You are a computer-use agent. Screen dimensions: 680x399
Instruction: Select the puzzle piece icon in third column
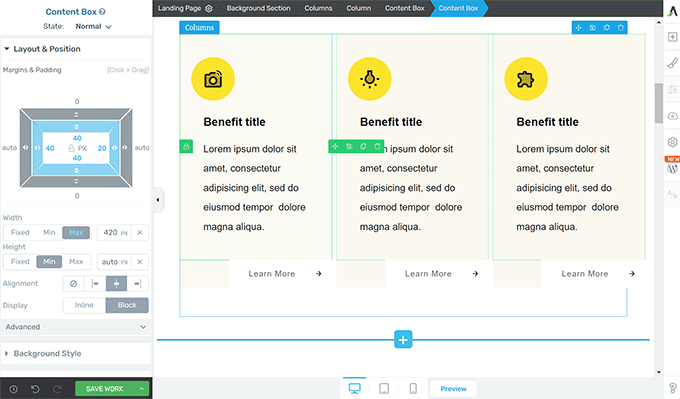point(526,79)
